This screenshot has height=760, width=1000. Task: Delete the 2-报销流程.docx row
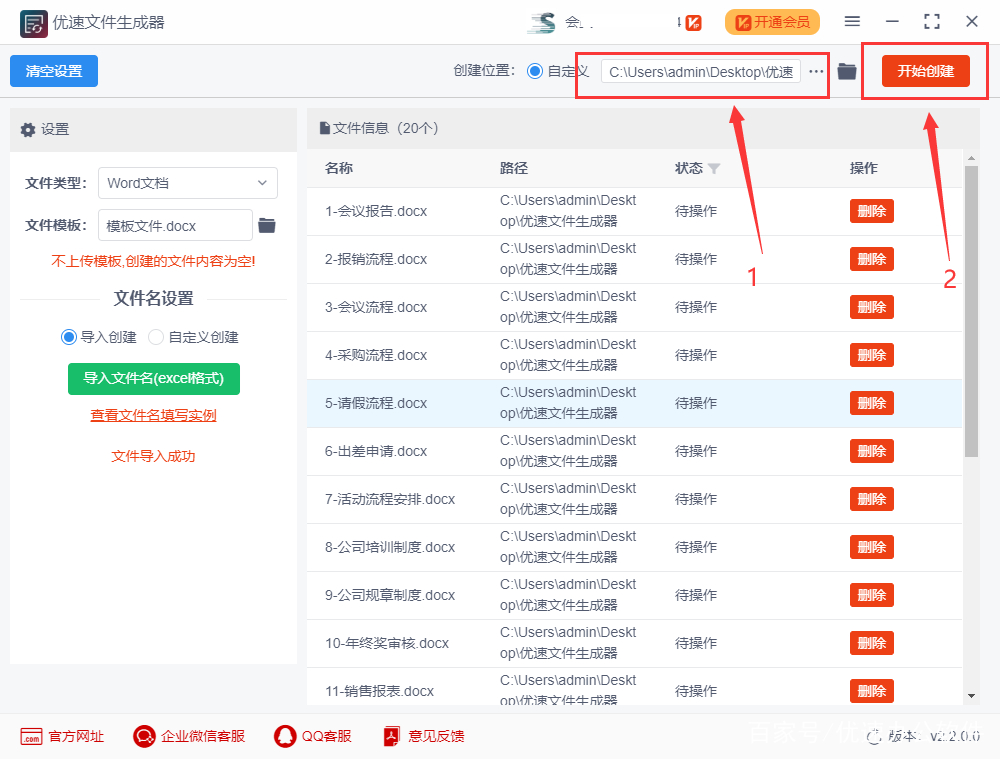872,259
